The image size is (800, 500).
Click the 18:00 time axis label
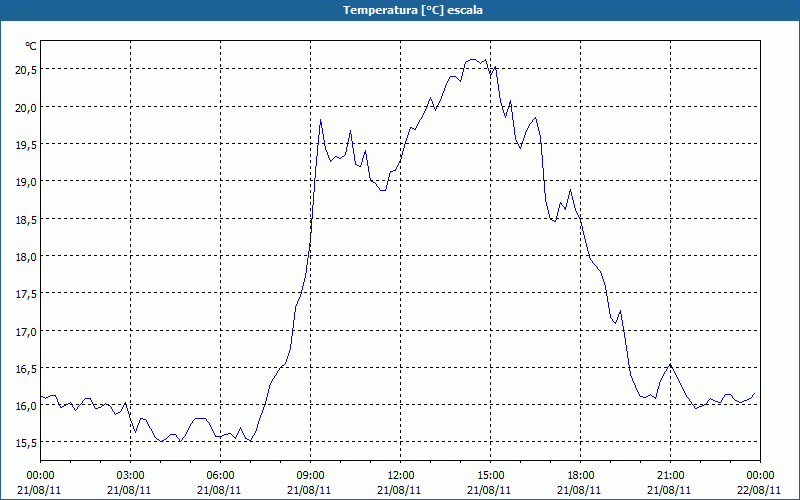581,476
